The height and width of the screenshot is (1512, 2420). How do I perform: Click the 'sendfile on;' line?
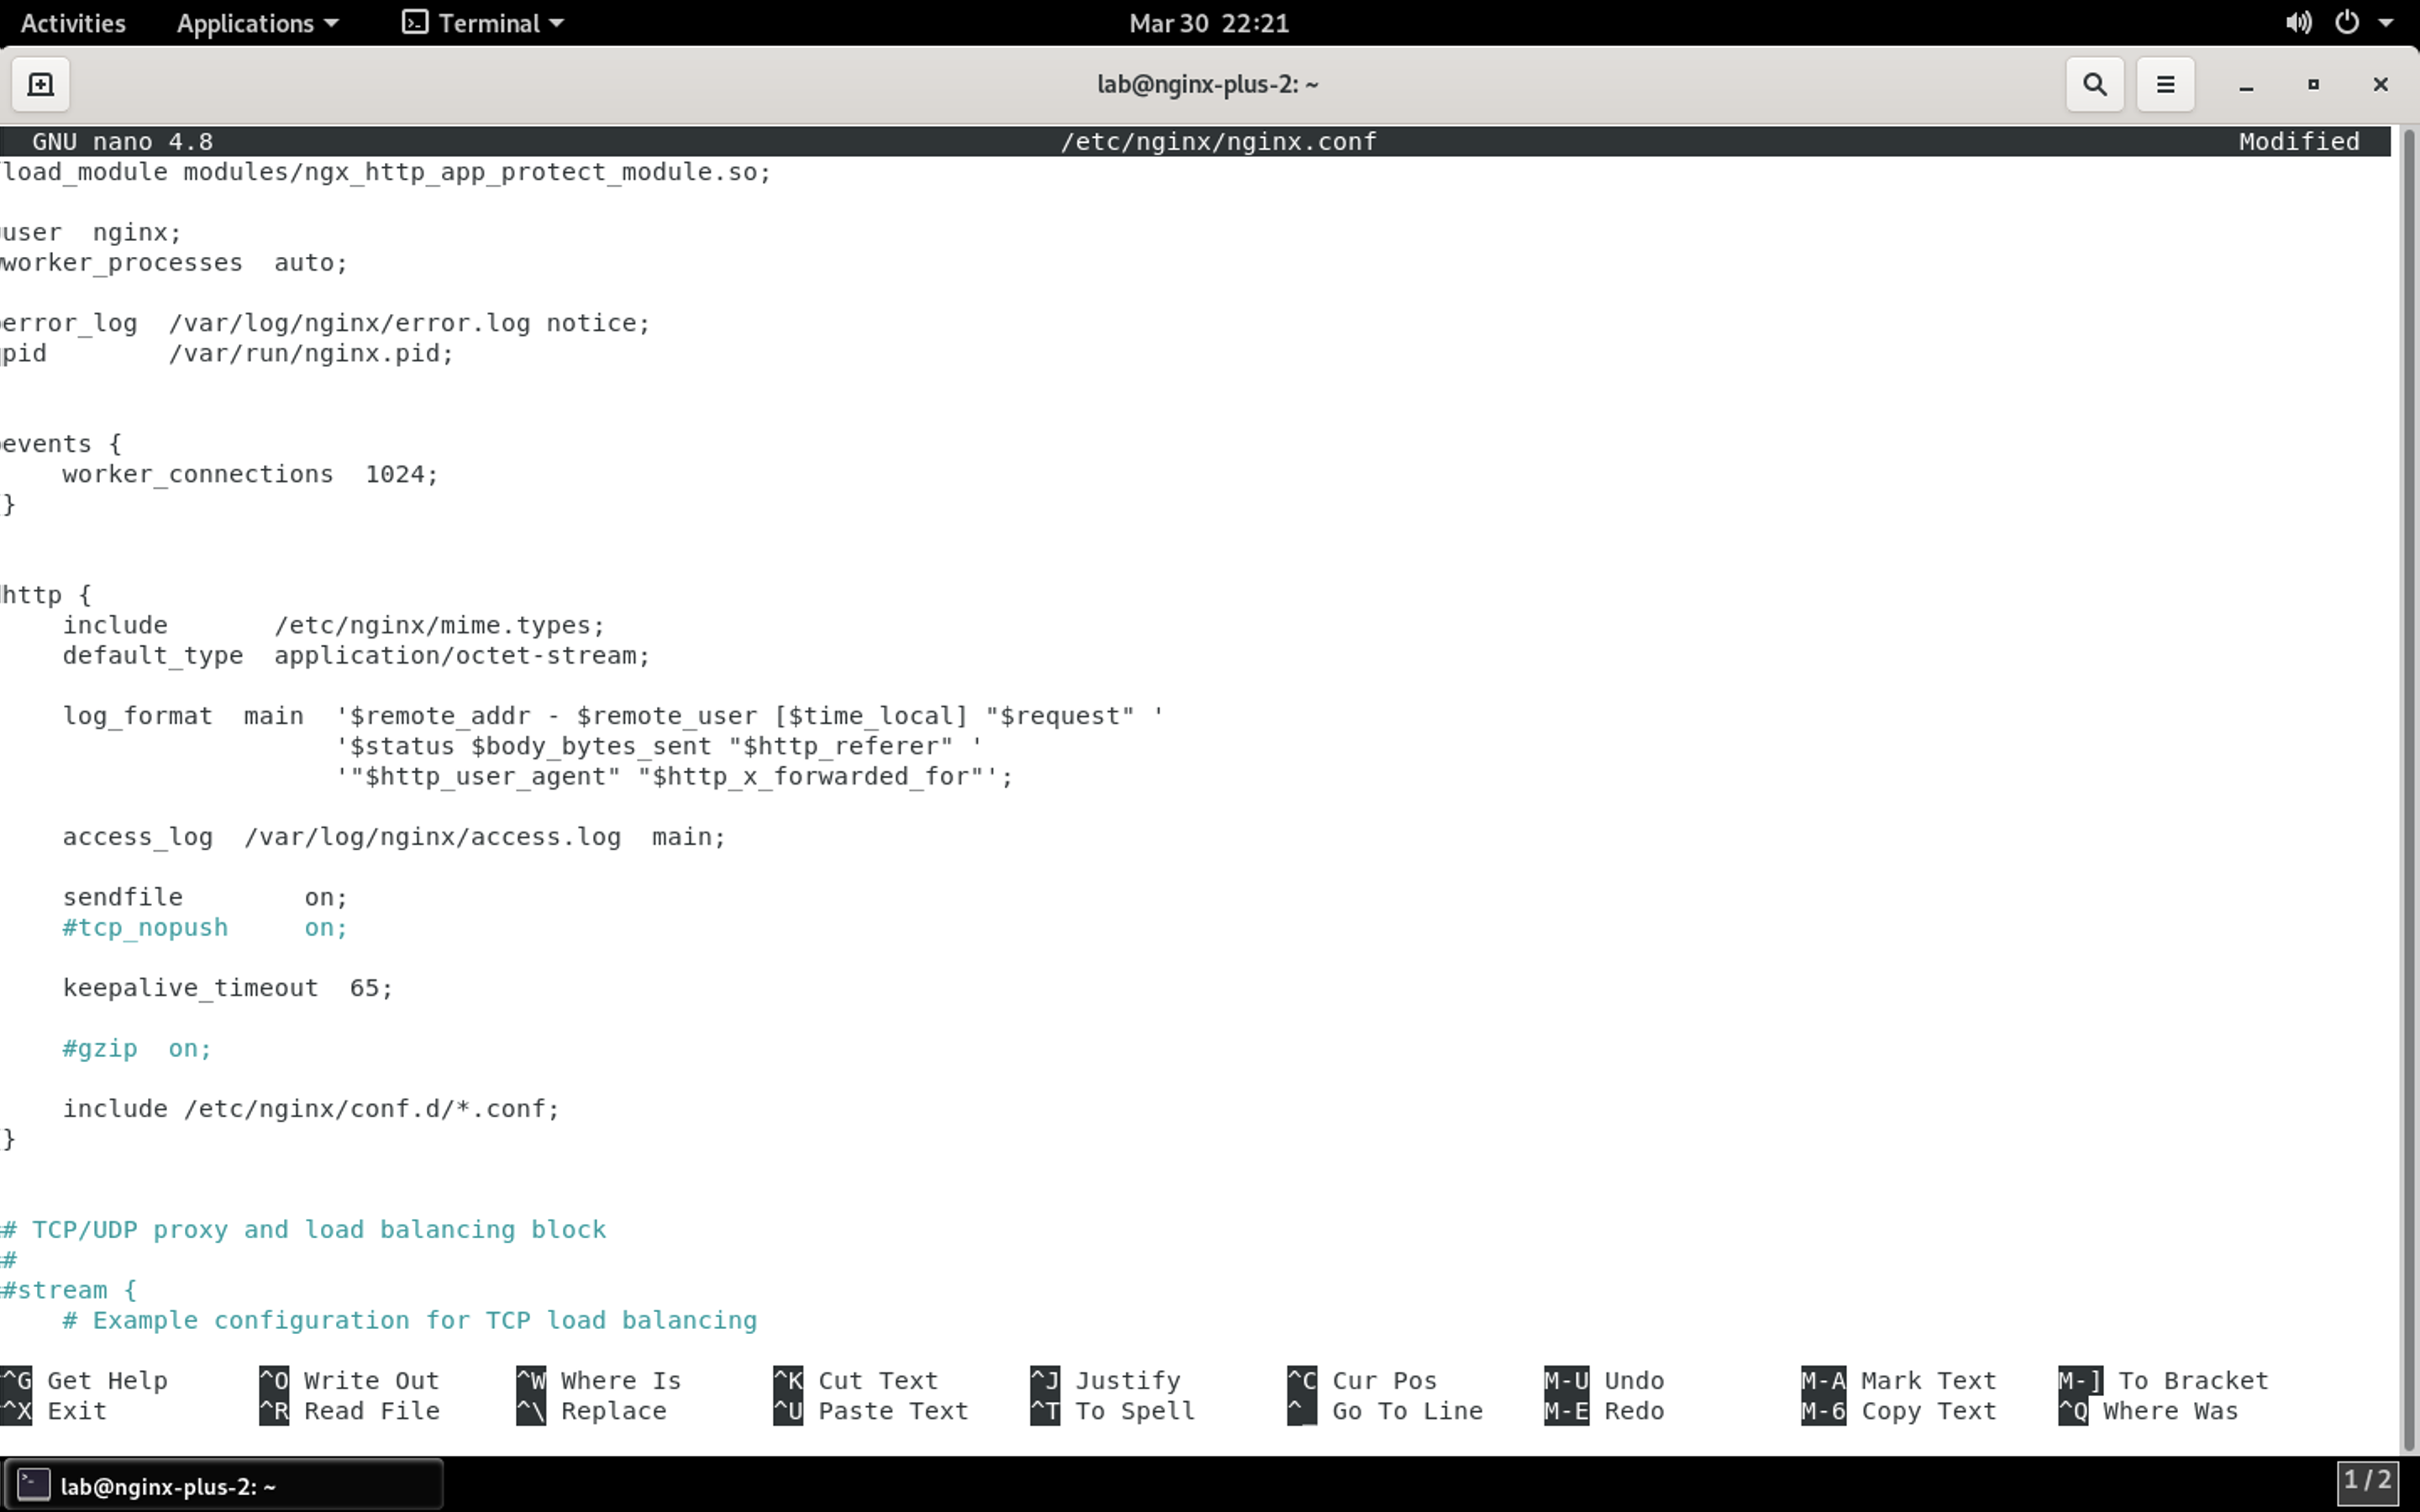[x=205, y=897]
